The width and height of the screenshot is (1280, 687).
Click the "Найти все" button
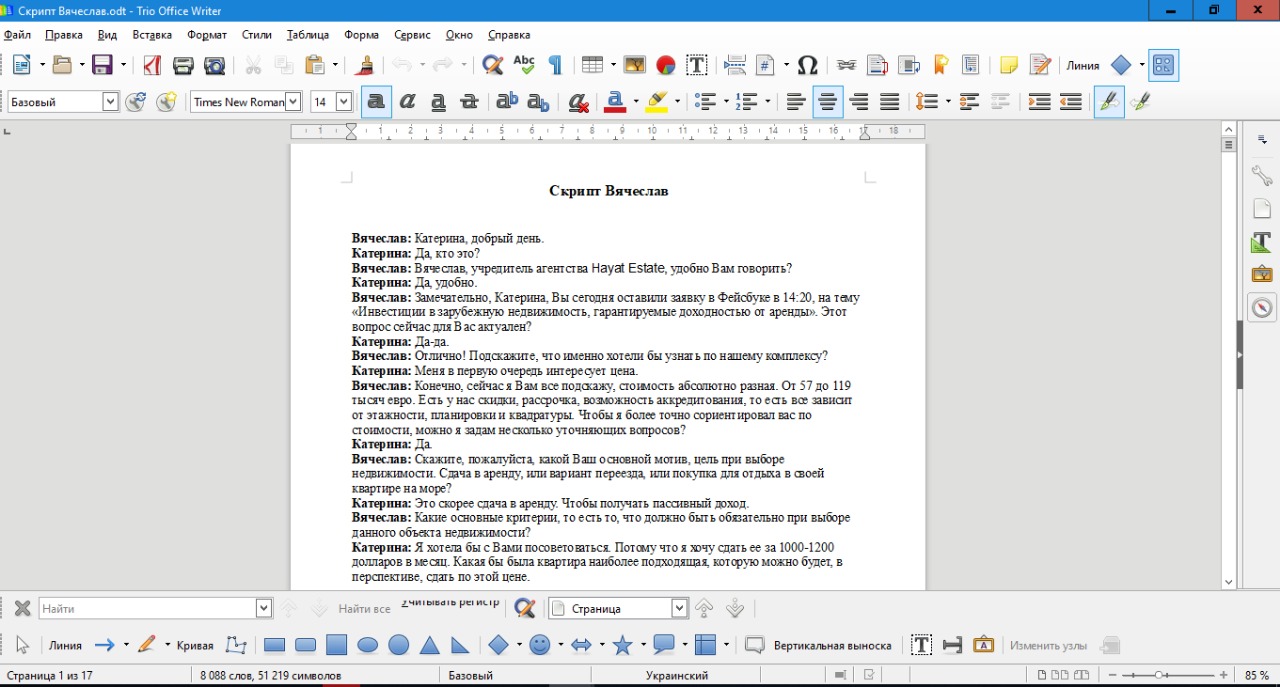[364, 608]
